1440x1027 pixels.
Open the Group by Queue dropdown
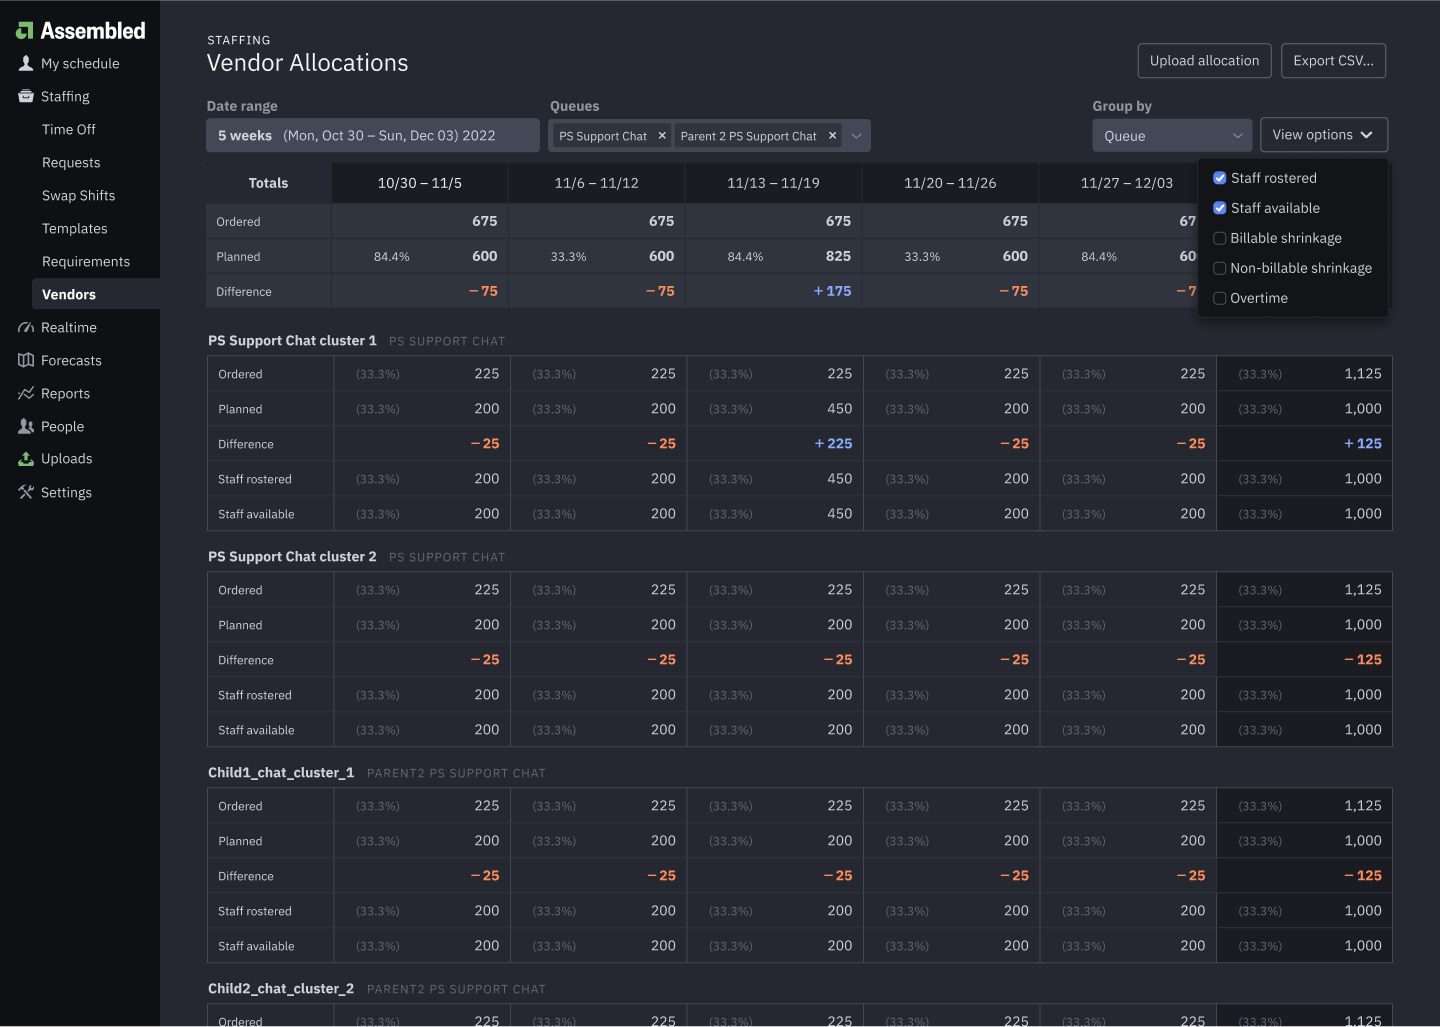[x=1171, y=136]
